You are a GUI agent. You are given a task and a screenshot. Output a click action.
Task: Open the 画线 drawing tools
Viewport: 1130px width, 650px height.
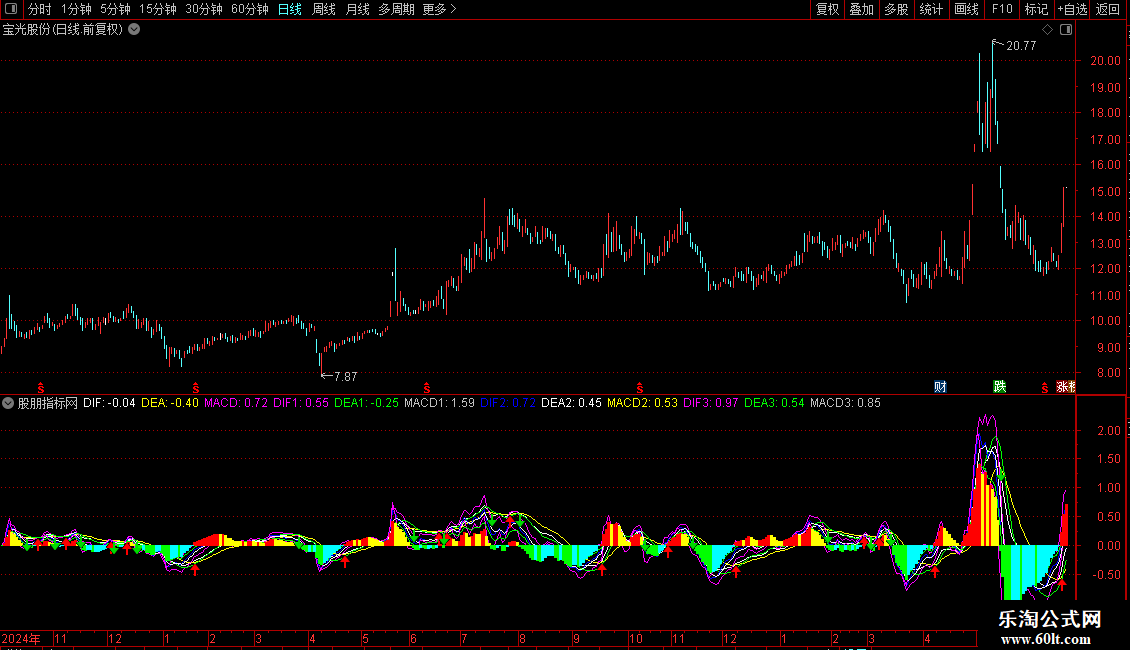coord(966,9)
